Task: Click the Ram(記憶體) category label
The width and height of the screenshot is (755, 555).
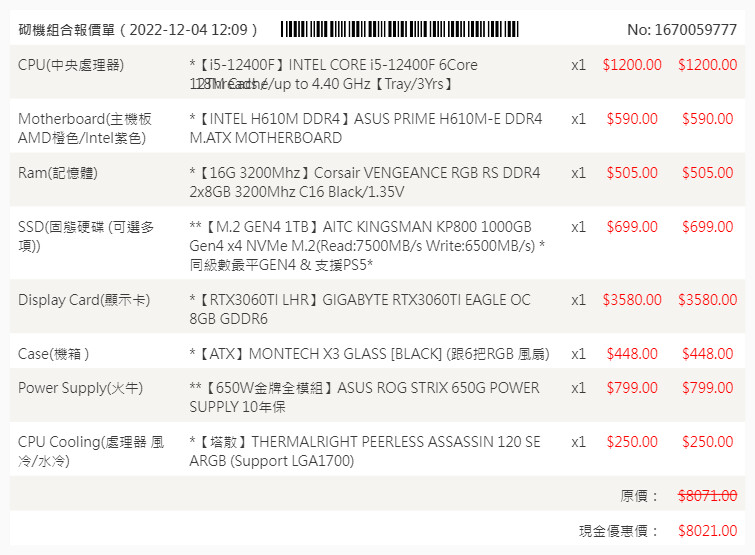Action: [58, 173]
